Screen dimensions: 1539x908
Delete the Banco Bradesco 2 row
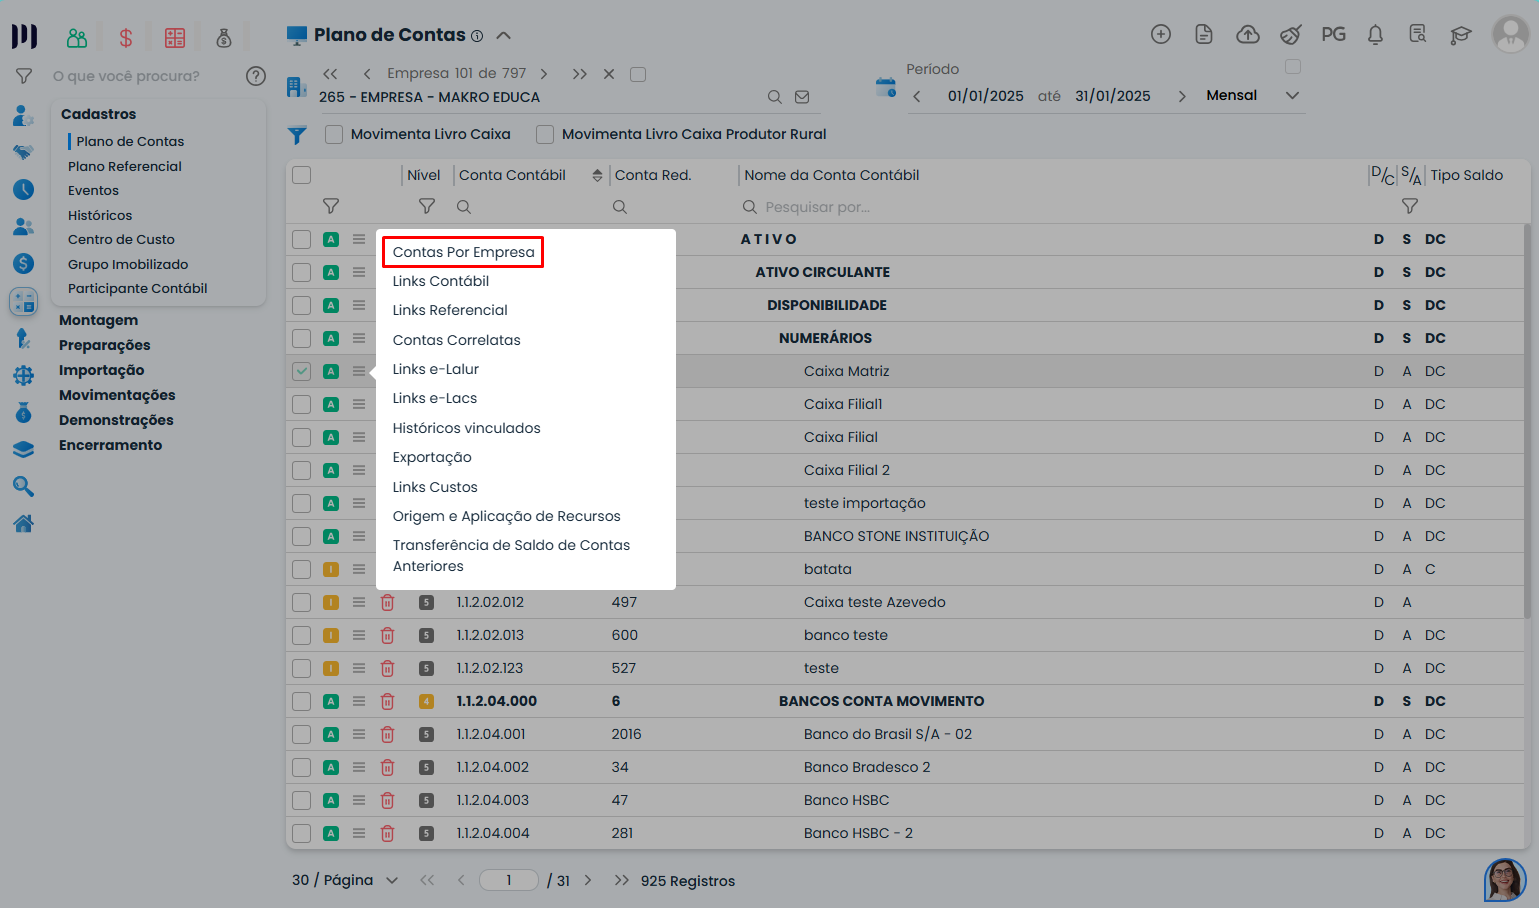(x=388, y=767)
